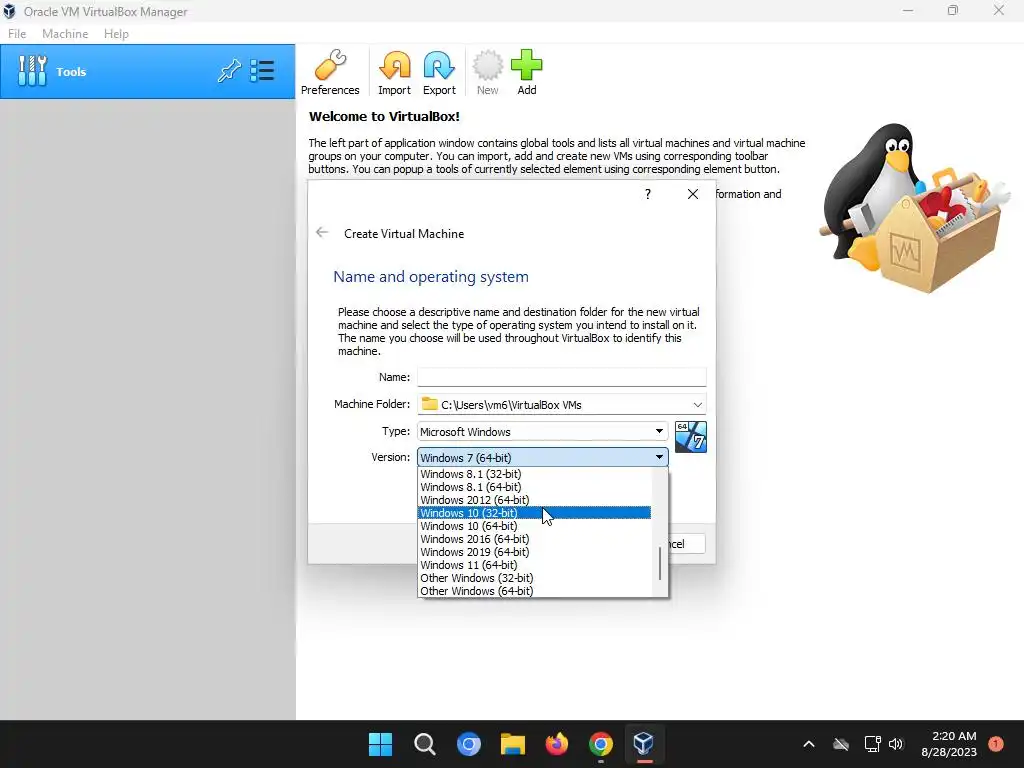Close the Create Virtual Machine dialog
Viewport: 1024px width, 768px height.
point(693,194)
